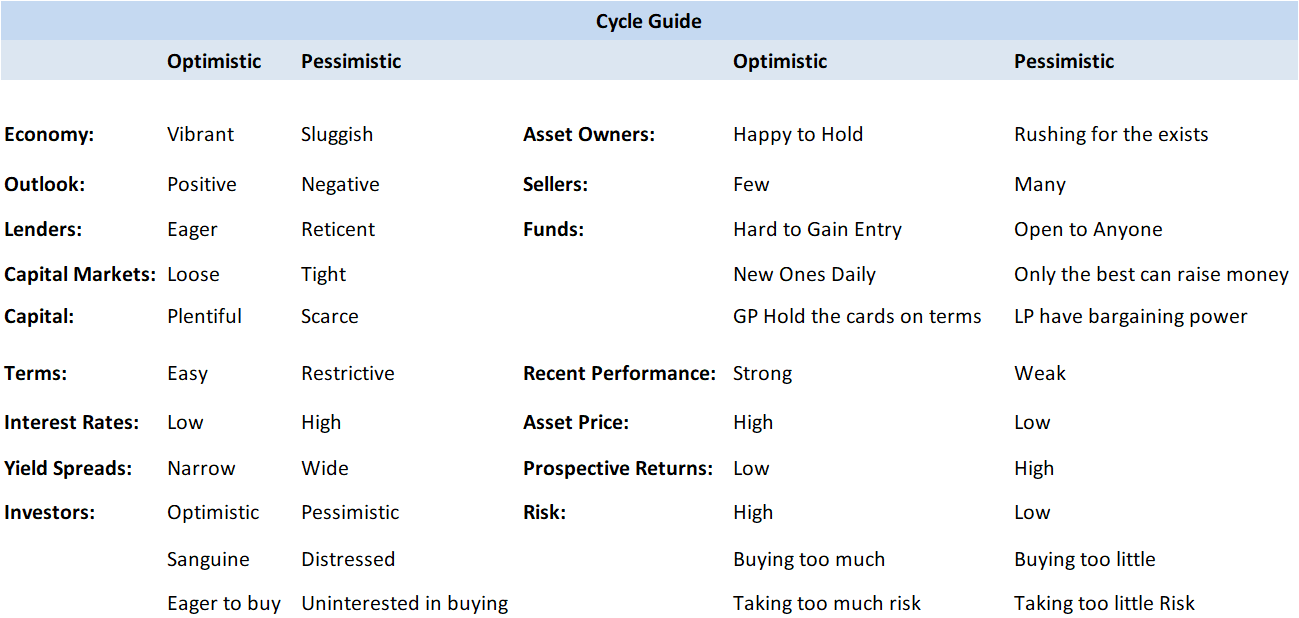Select the Sluggish cell
This screenshot has height=618, width=1299.
pyautogui.click(x=337, y=135)
